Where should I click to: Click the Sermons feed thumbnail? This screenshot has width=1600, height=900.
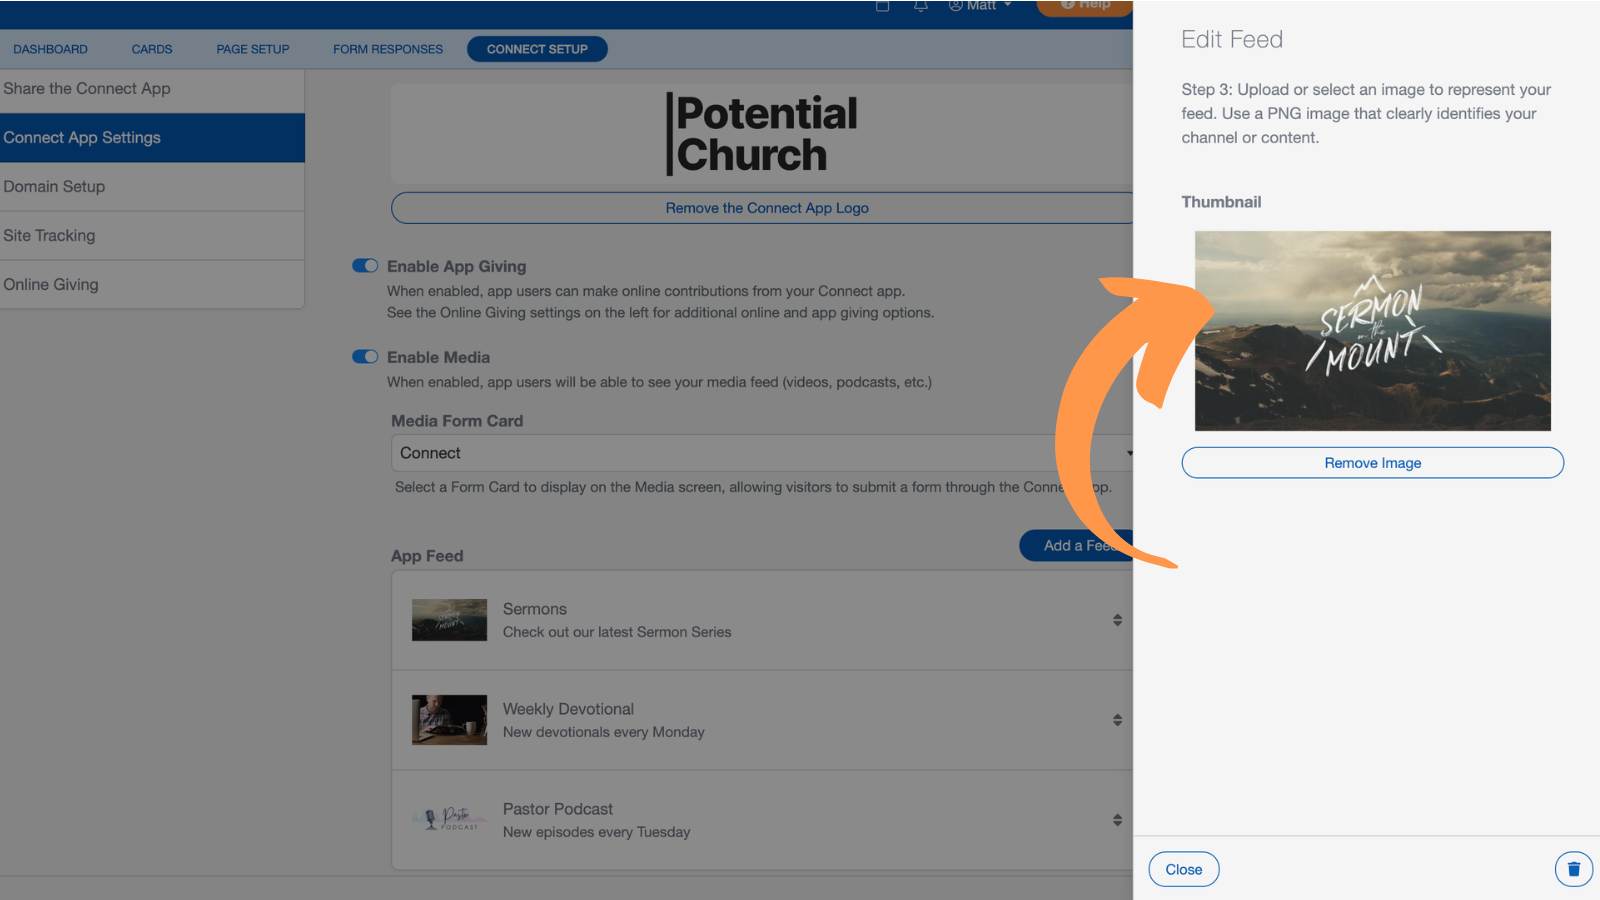coord(449,620)
